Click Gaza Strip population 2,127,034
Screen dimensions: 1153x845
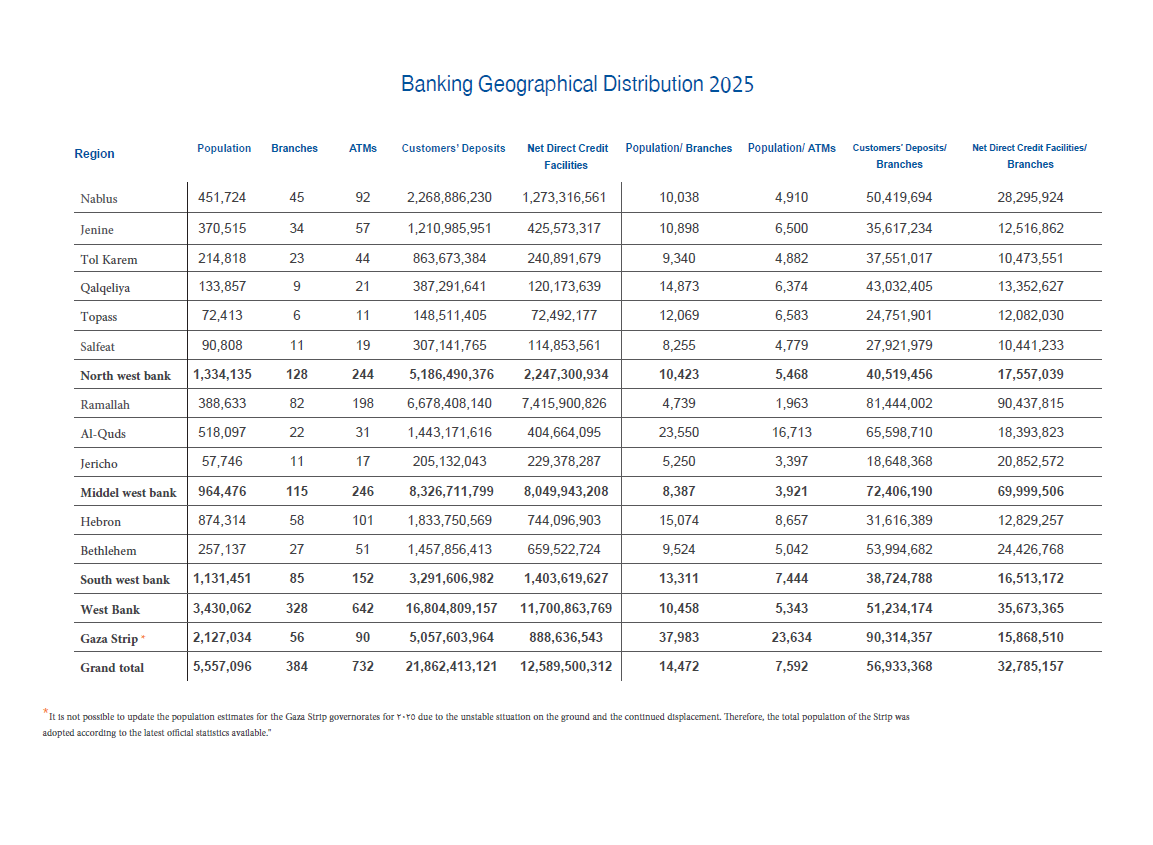(x=222, y=637)
